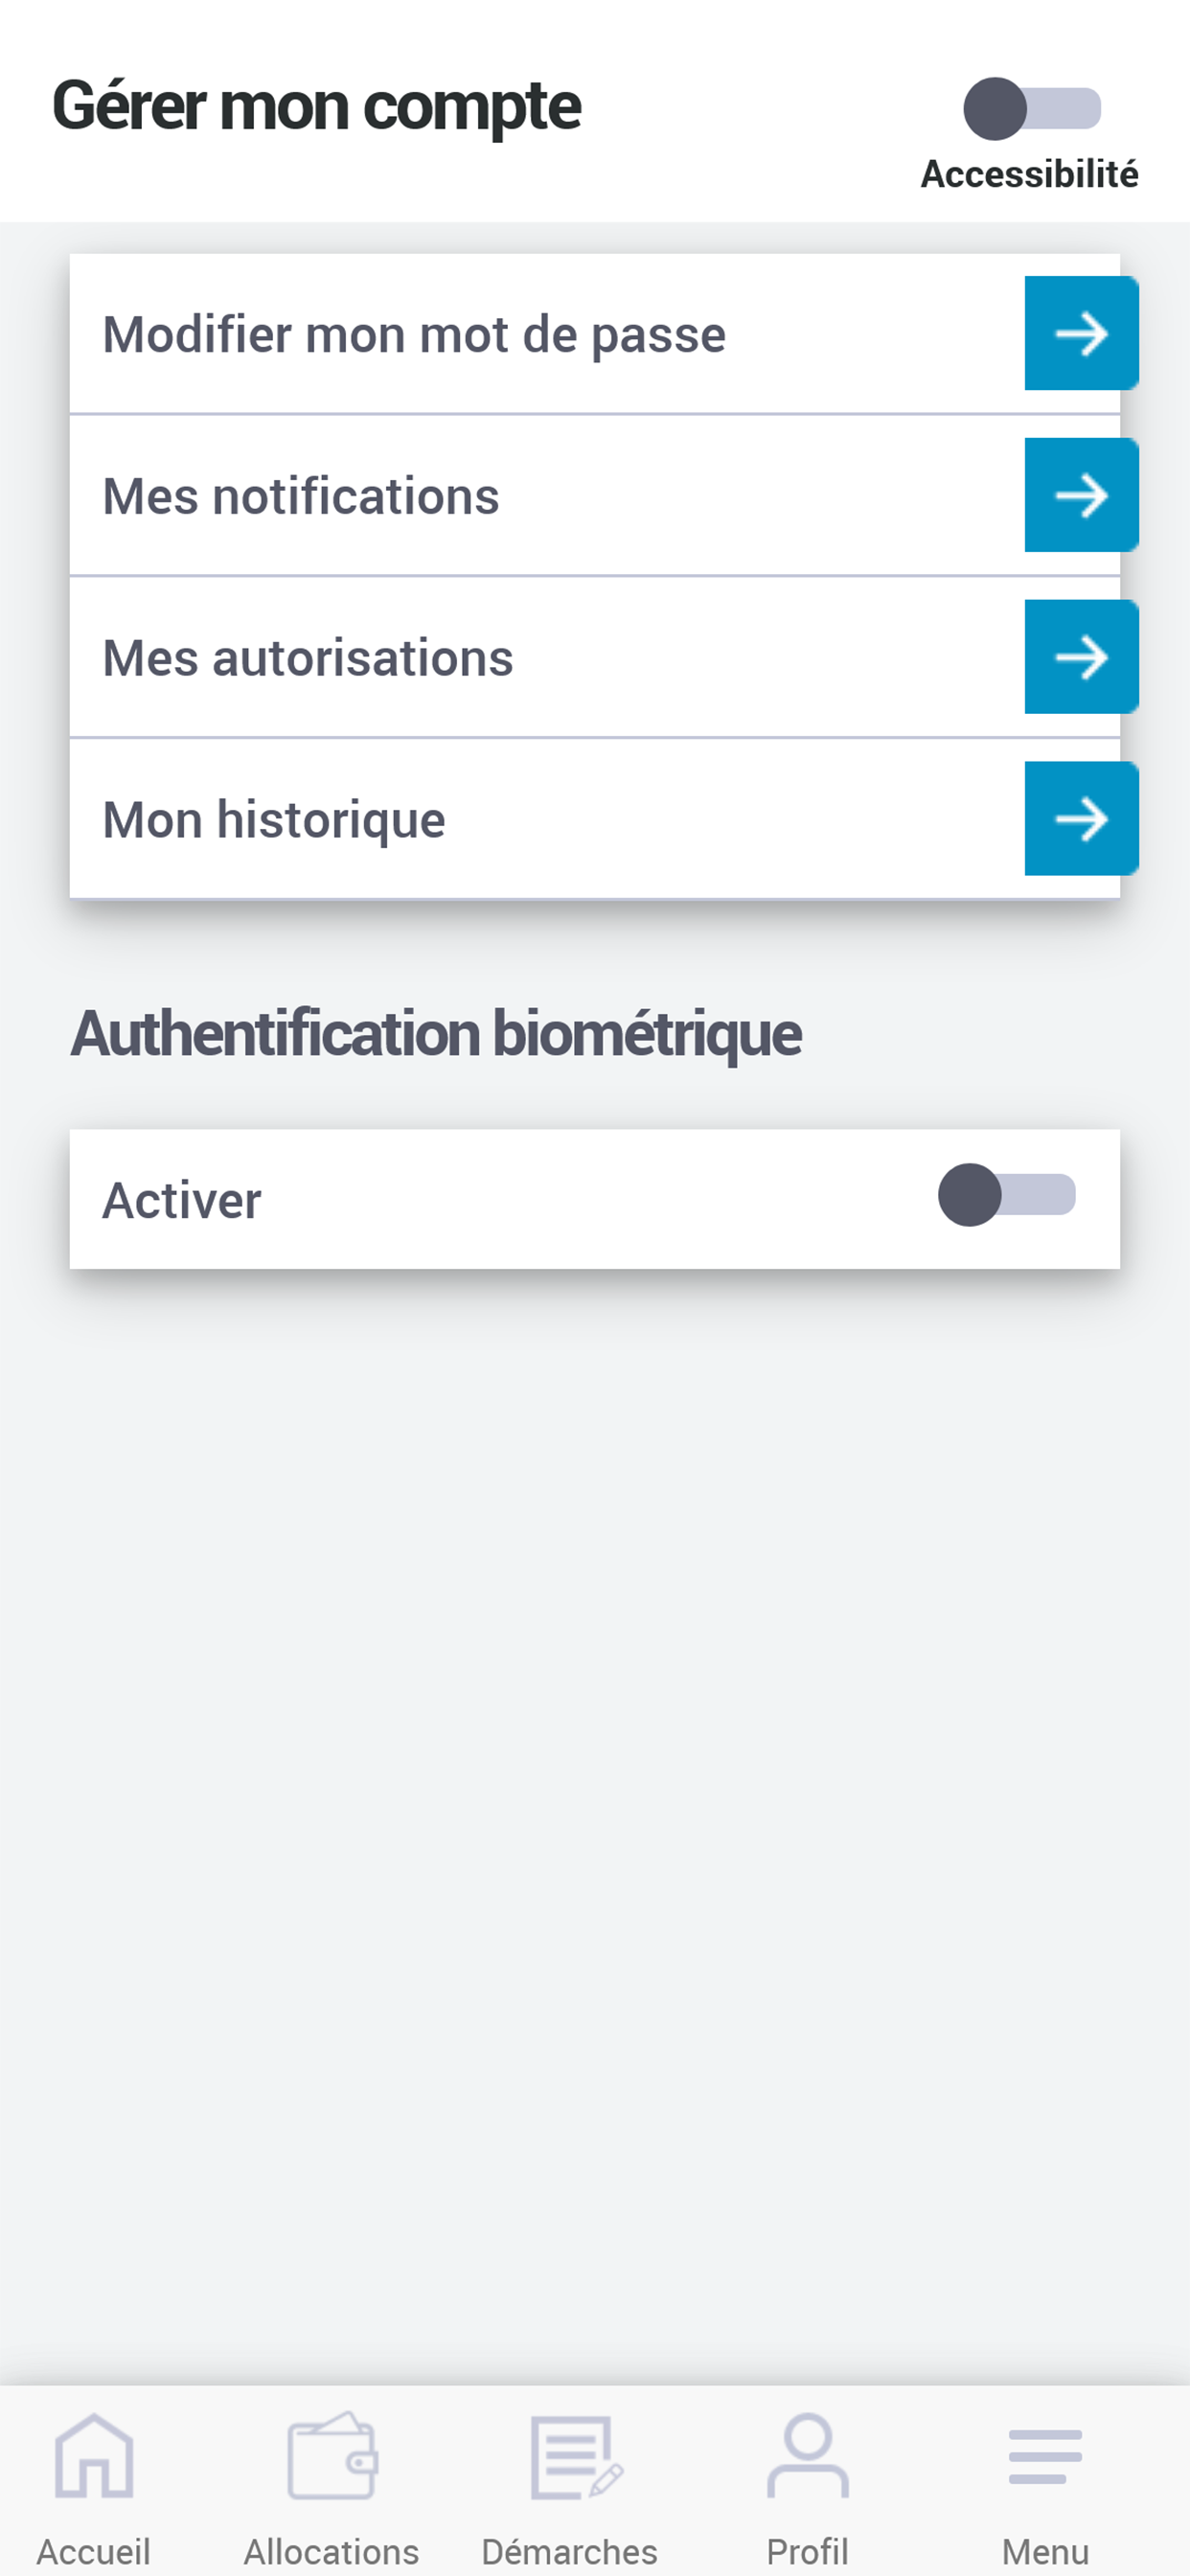Enable the Accessibilité toggle
Viewport: 1190px width, 2576px height.
(x=1032, y=108)
